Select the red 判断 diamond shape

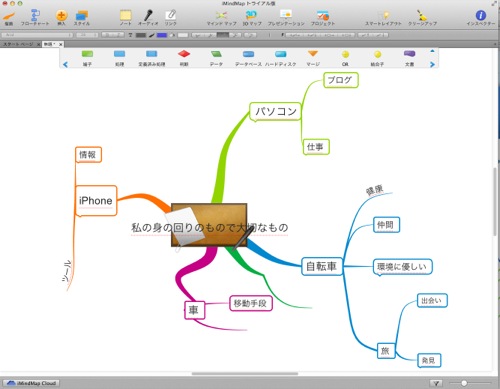click(x=184, y=54)
